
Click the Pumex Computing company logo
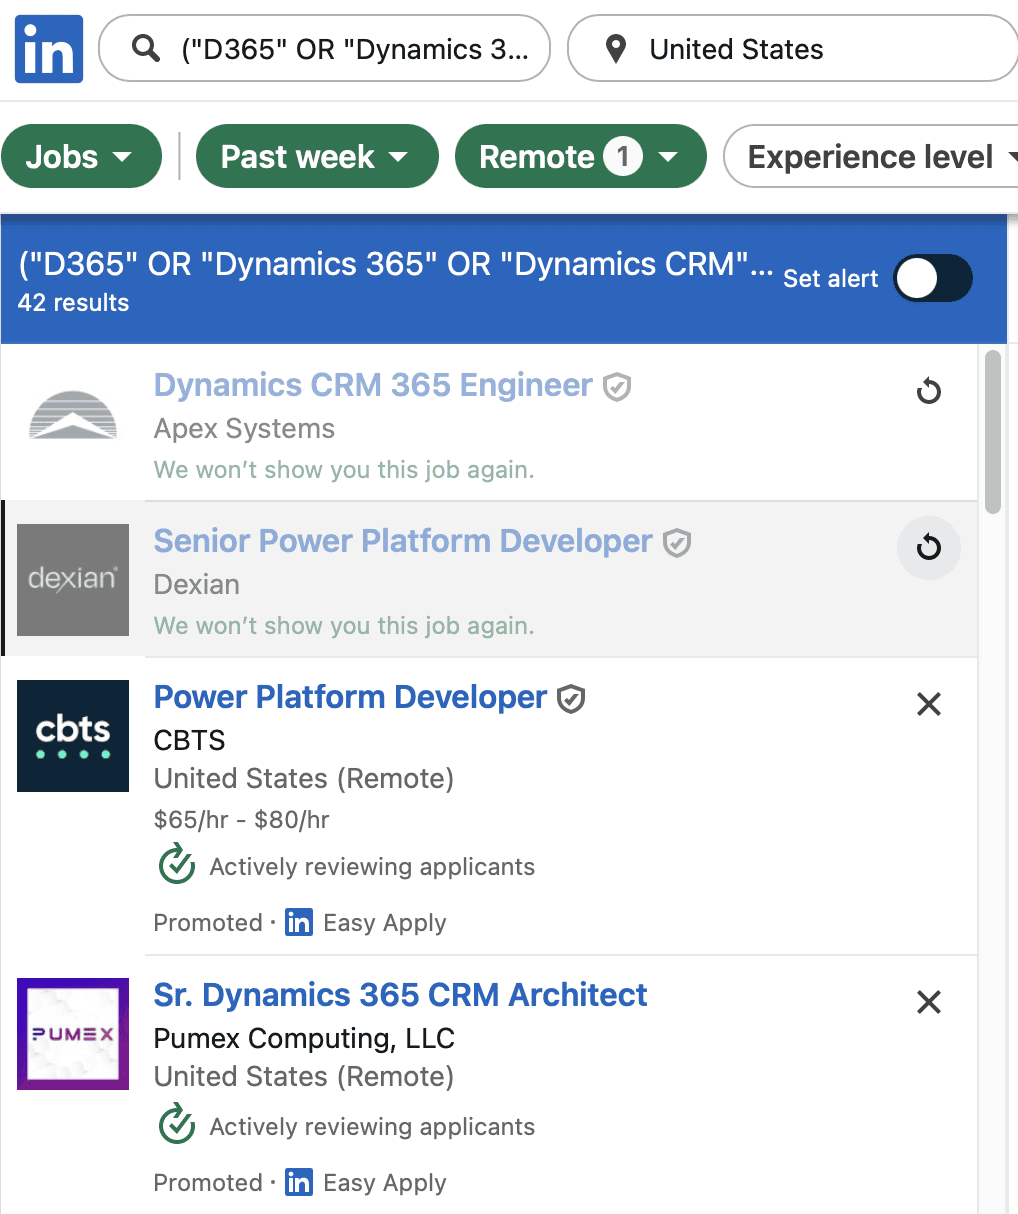[x=72, y=1034]
